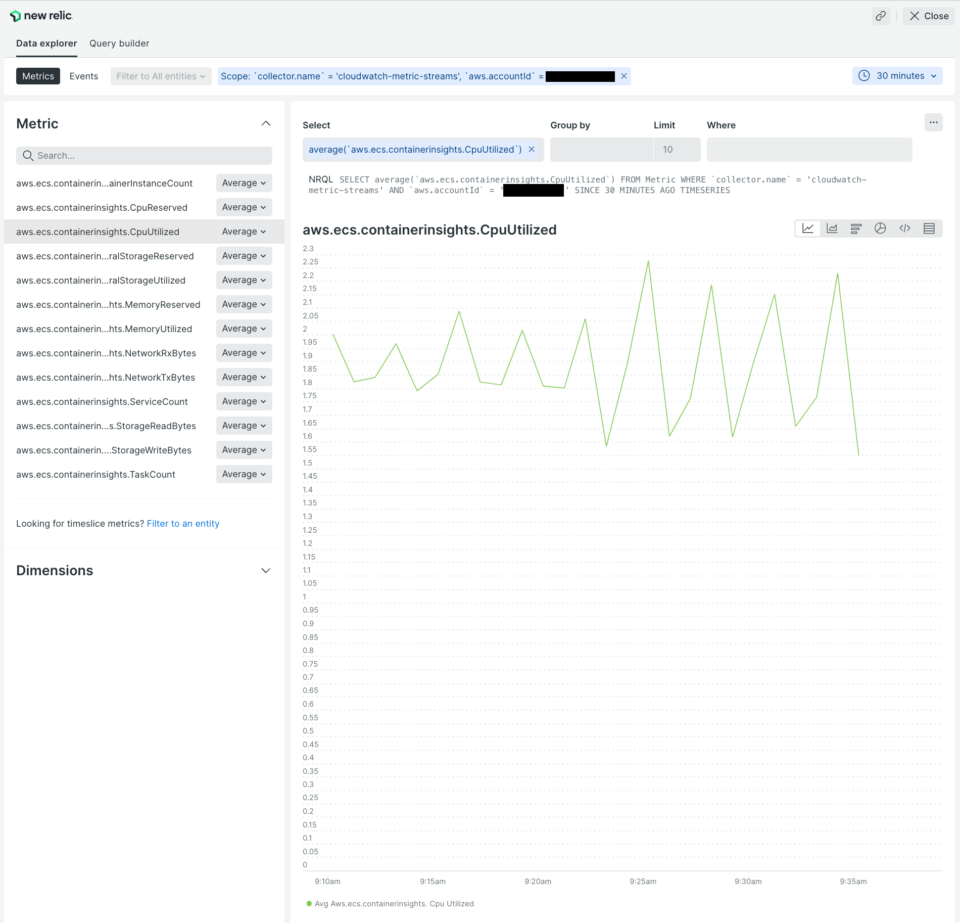This screenshot has width=960, height=923.
Task: Display metric as a bar chart
Action: click(x=856, y=228)
